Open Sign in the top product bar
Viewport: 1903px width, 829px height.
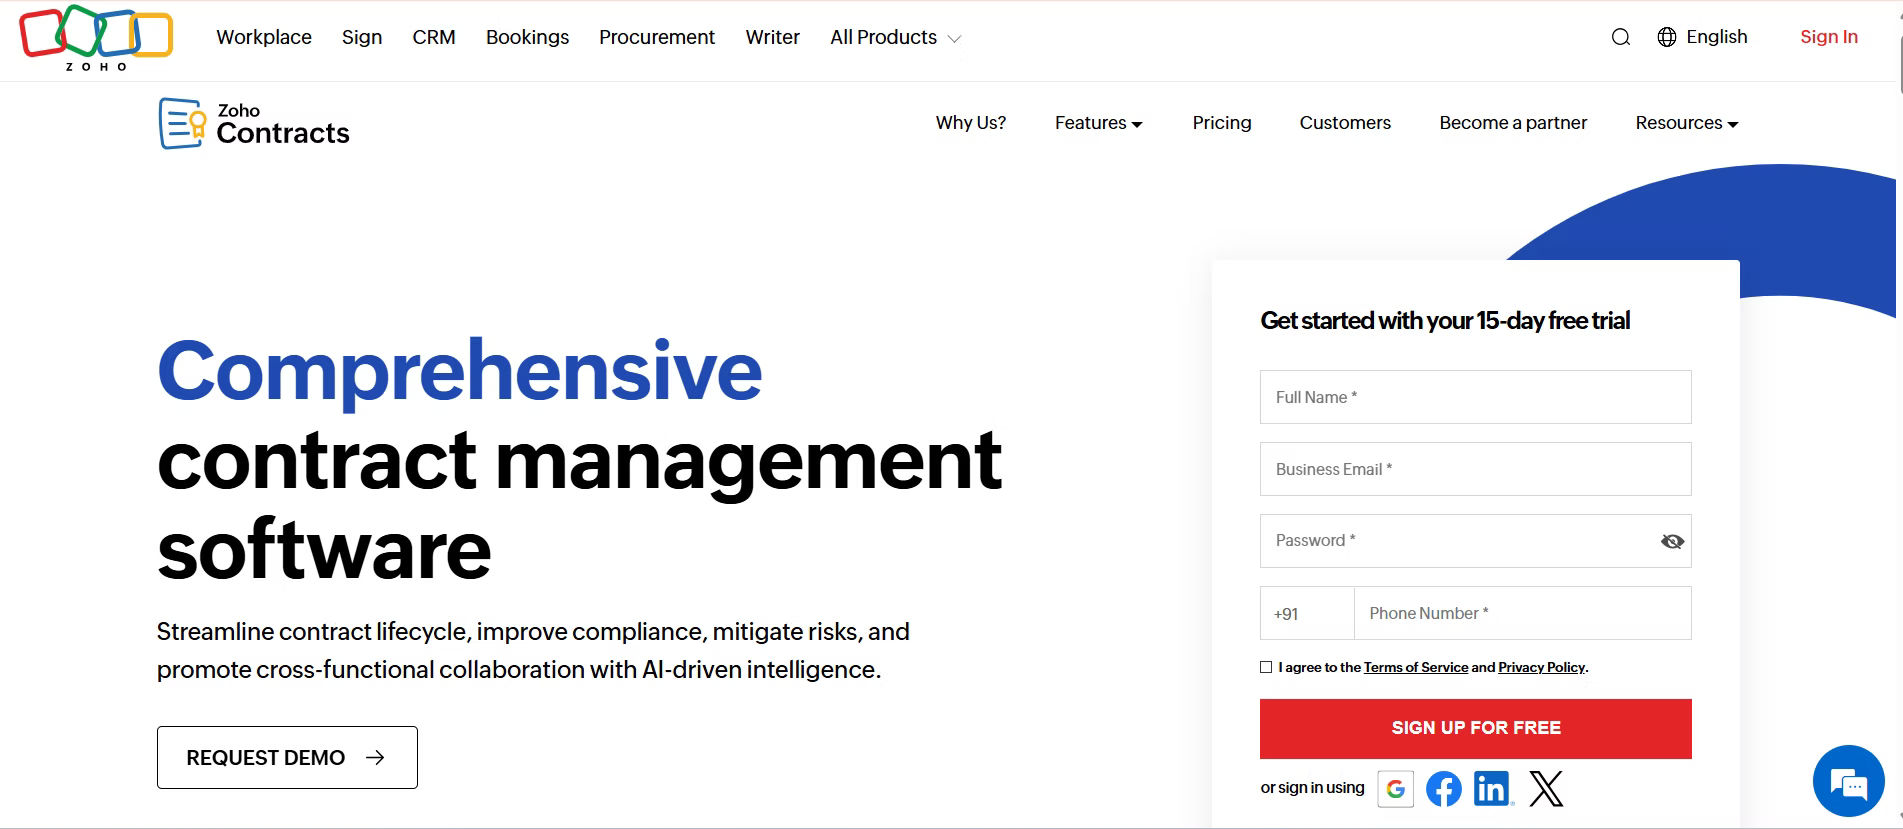(x=362, y=37)
